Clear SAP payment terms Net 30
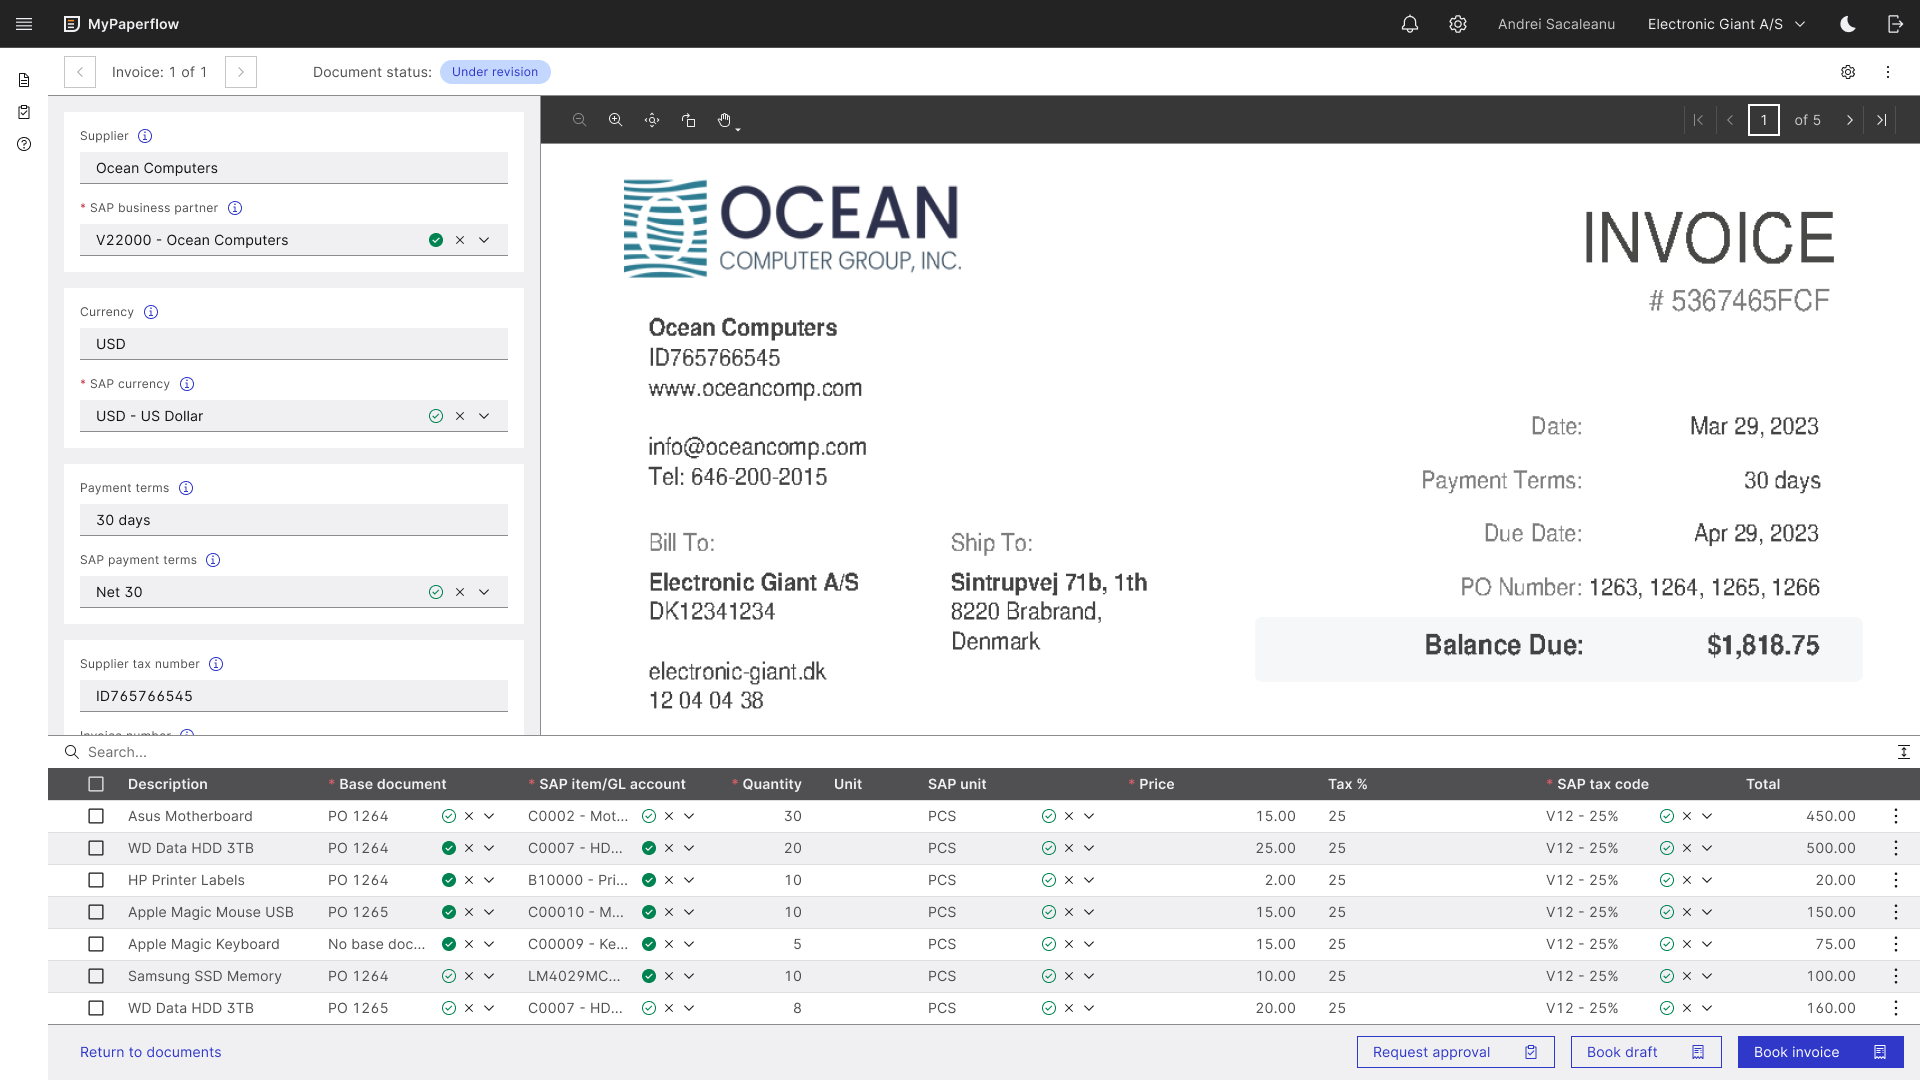 460,592
